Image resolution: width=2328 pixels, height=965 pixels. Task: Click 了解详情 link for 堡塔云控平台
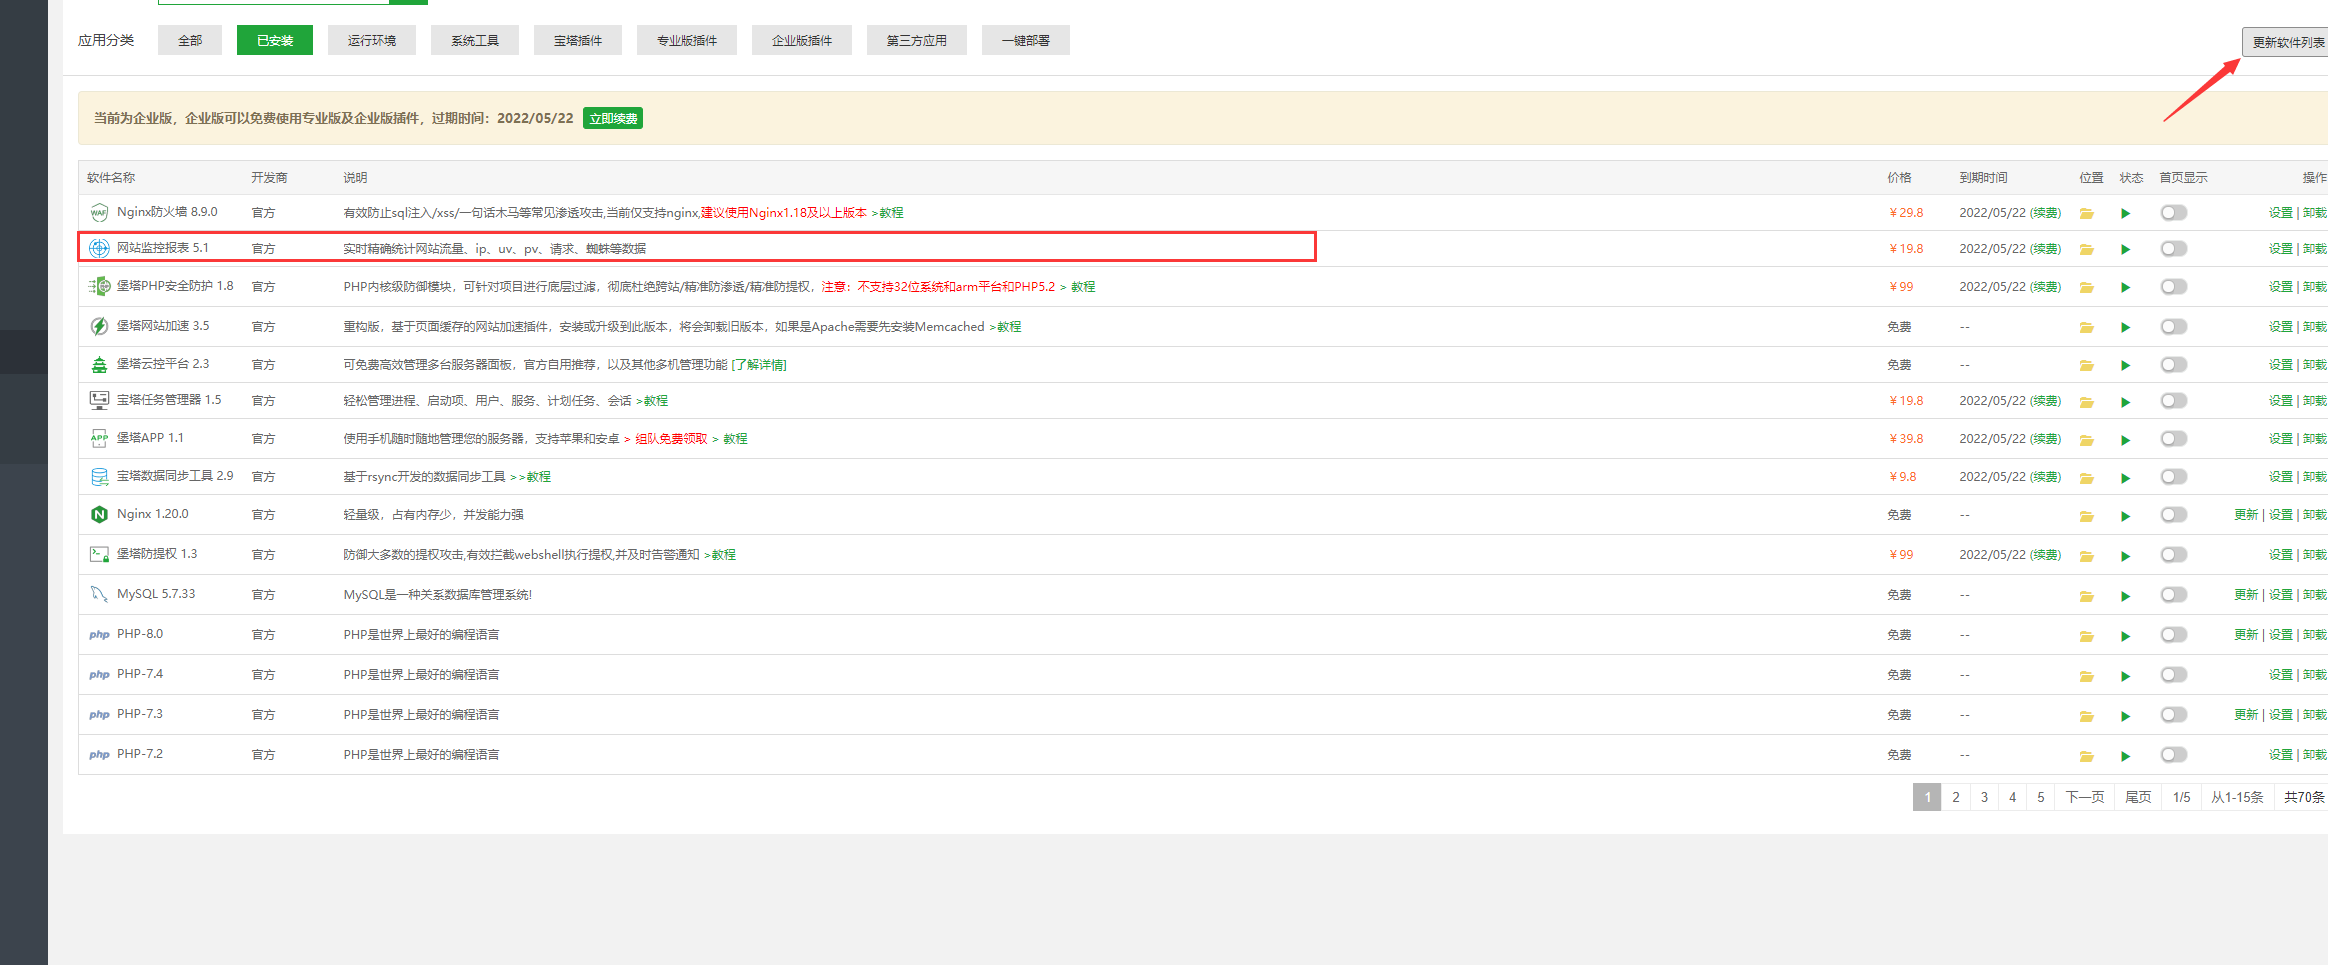pyautogui.click(x=759, y=364)
